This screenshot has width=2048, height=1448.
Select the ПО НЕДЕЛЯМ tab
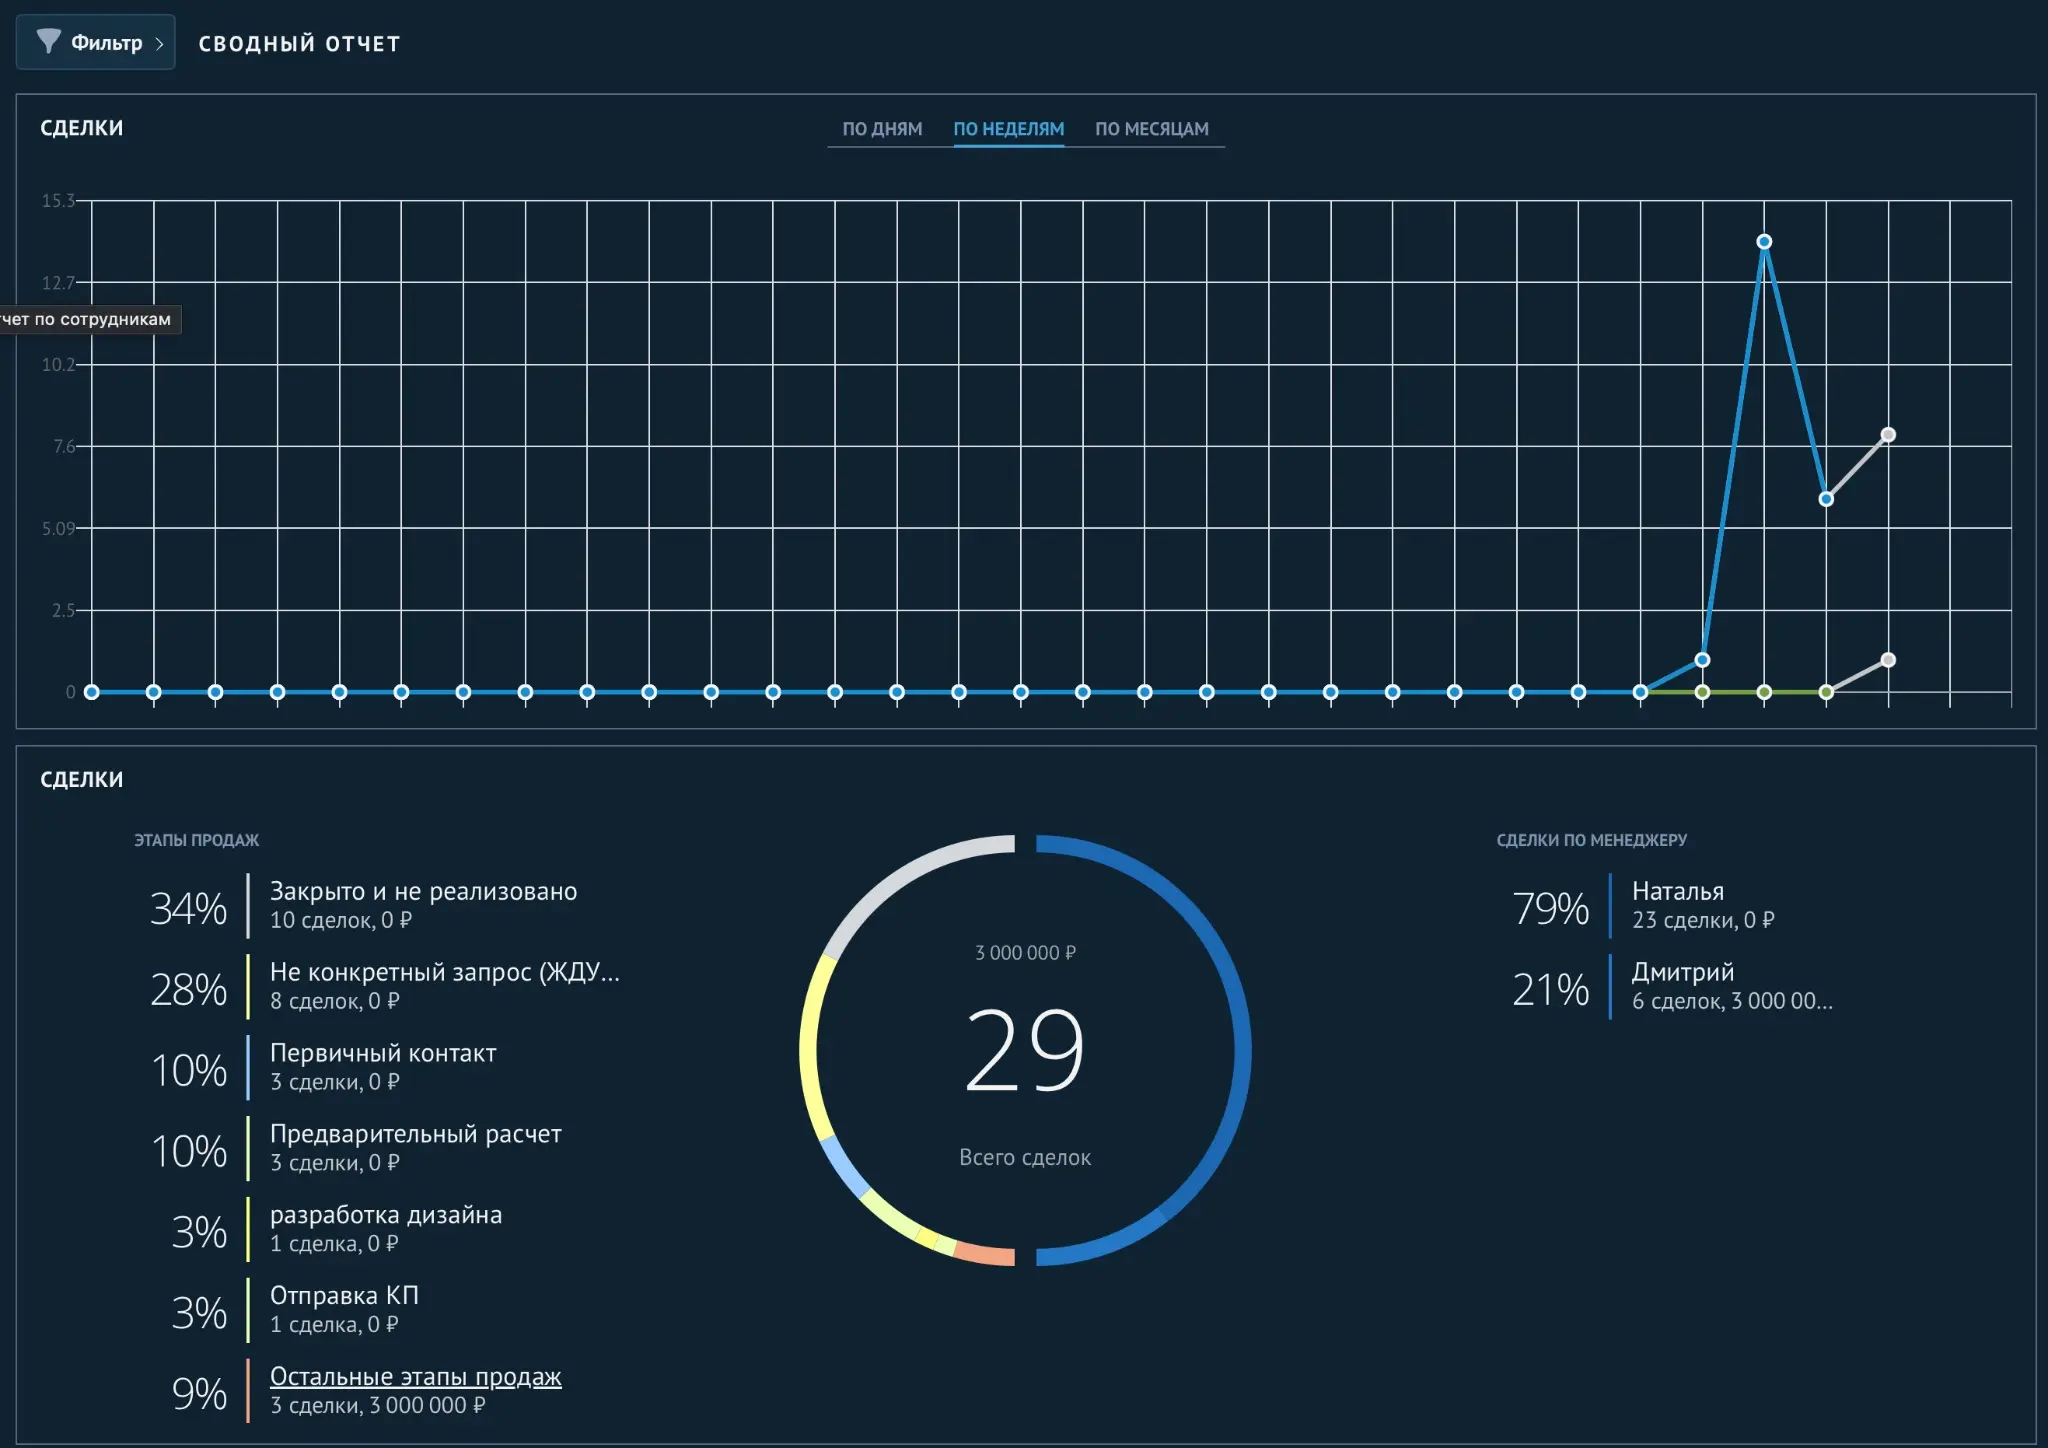[1008, 129]
